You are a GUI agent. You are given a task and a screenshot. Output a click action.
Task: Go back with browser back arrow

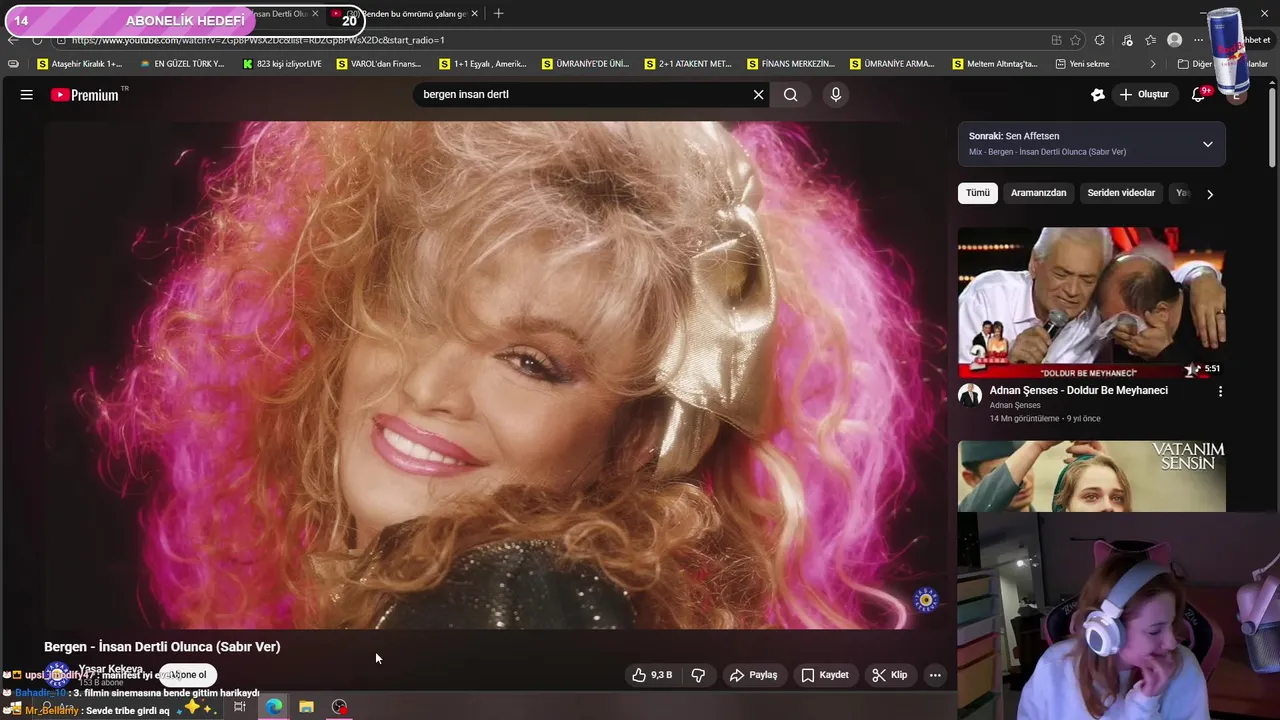(13, 40)
